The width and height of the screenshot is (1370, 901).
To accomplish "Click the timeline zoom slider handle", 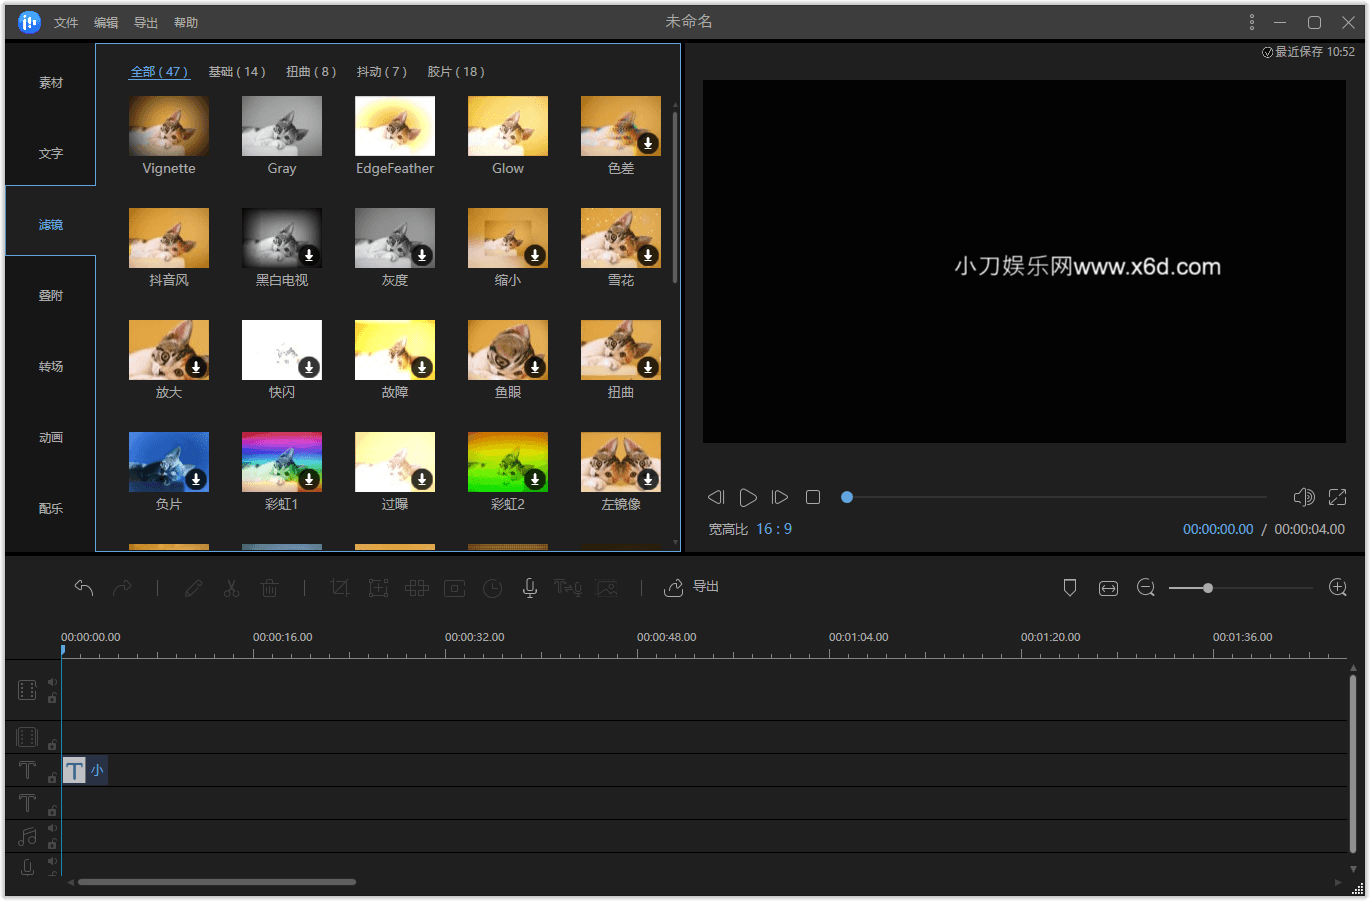I will [x=1208, y=588].
